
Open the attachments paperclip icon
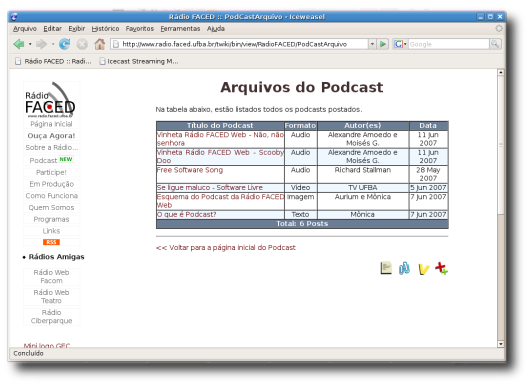click(404, 268)
